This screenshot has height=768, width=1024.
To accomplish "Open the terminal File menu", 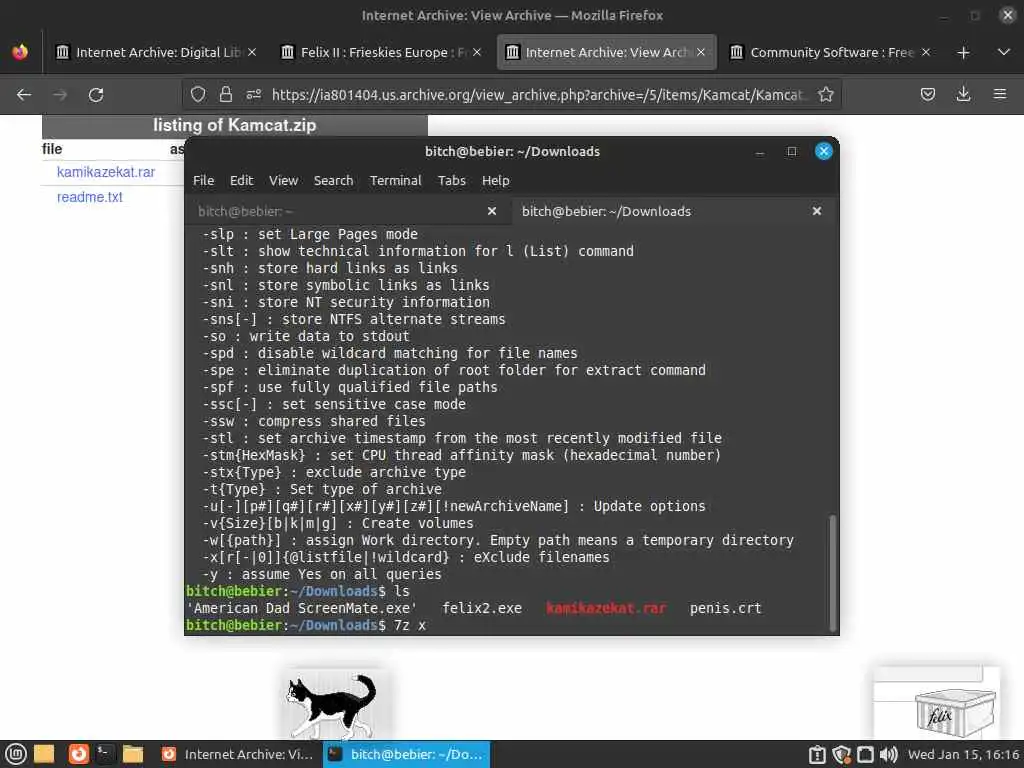I will tap(203, 180).
